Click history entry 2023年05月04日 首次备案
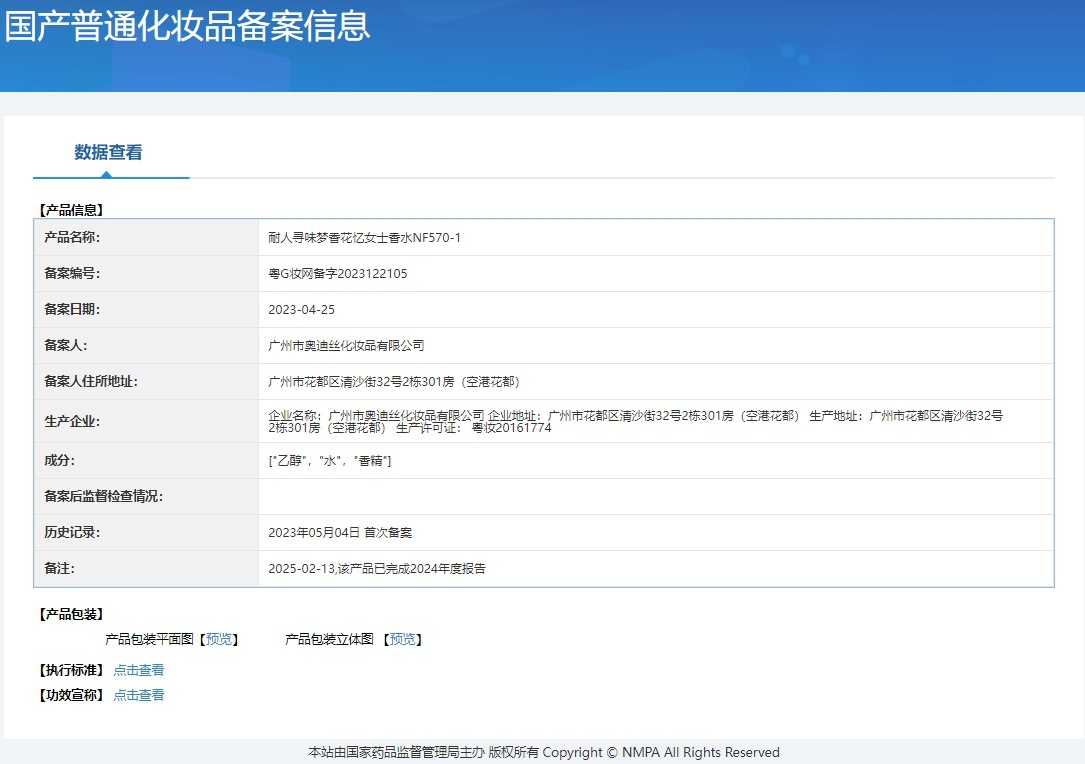1085x764 pixels. click(340, 532)
